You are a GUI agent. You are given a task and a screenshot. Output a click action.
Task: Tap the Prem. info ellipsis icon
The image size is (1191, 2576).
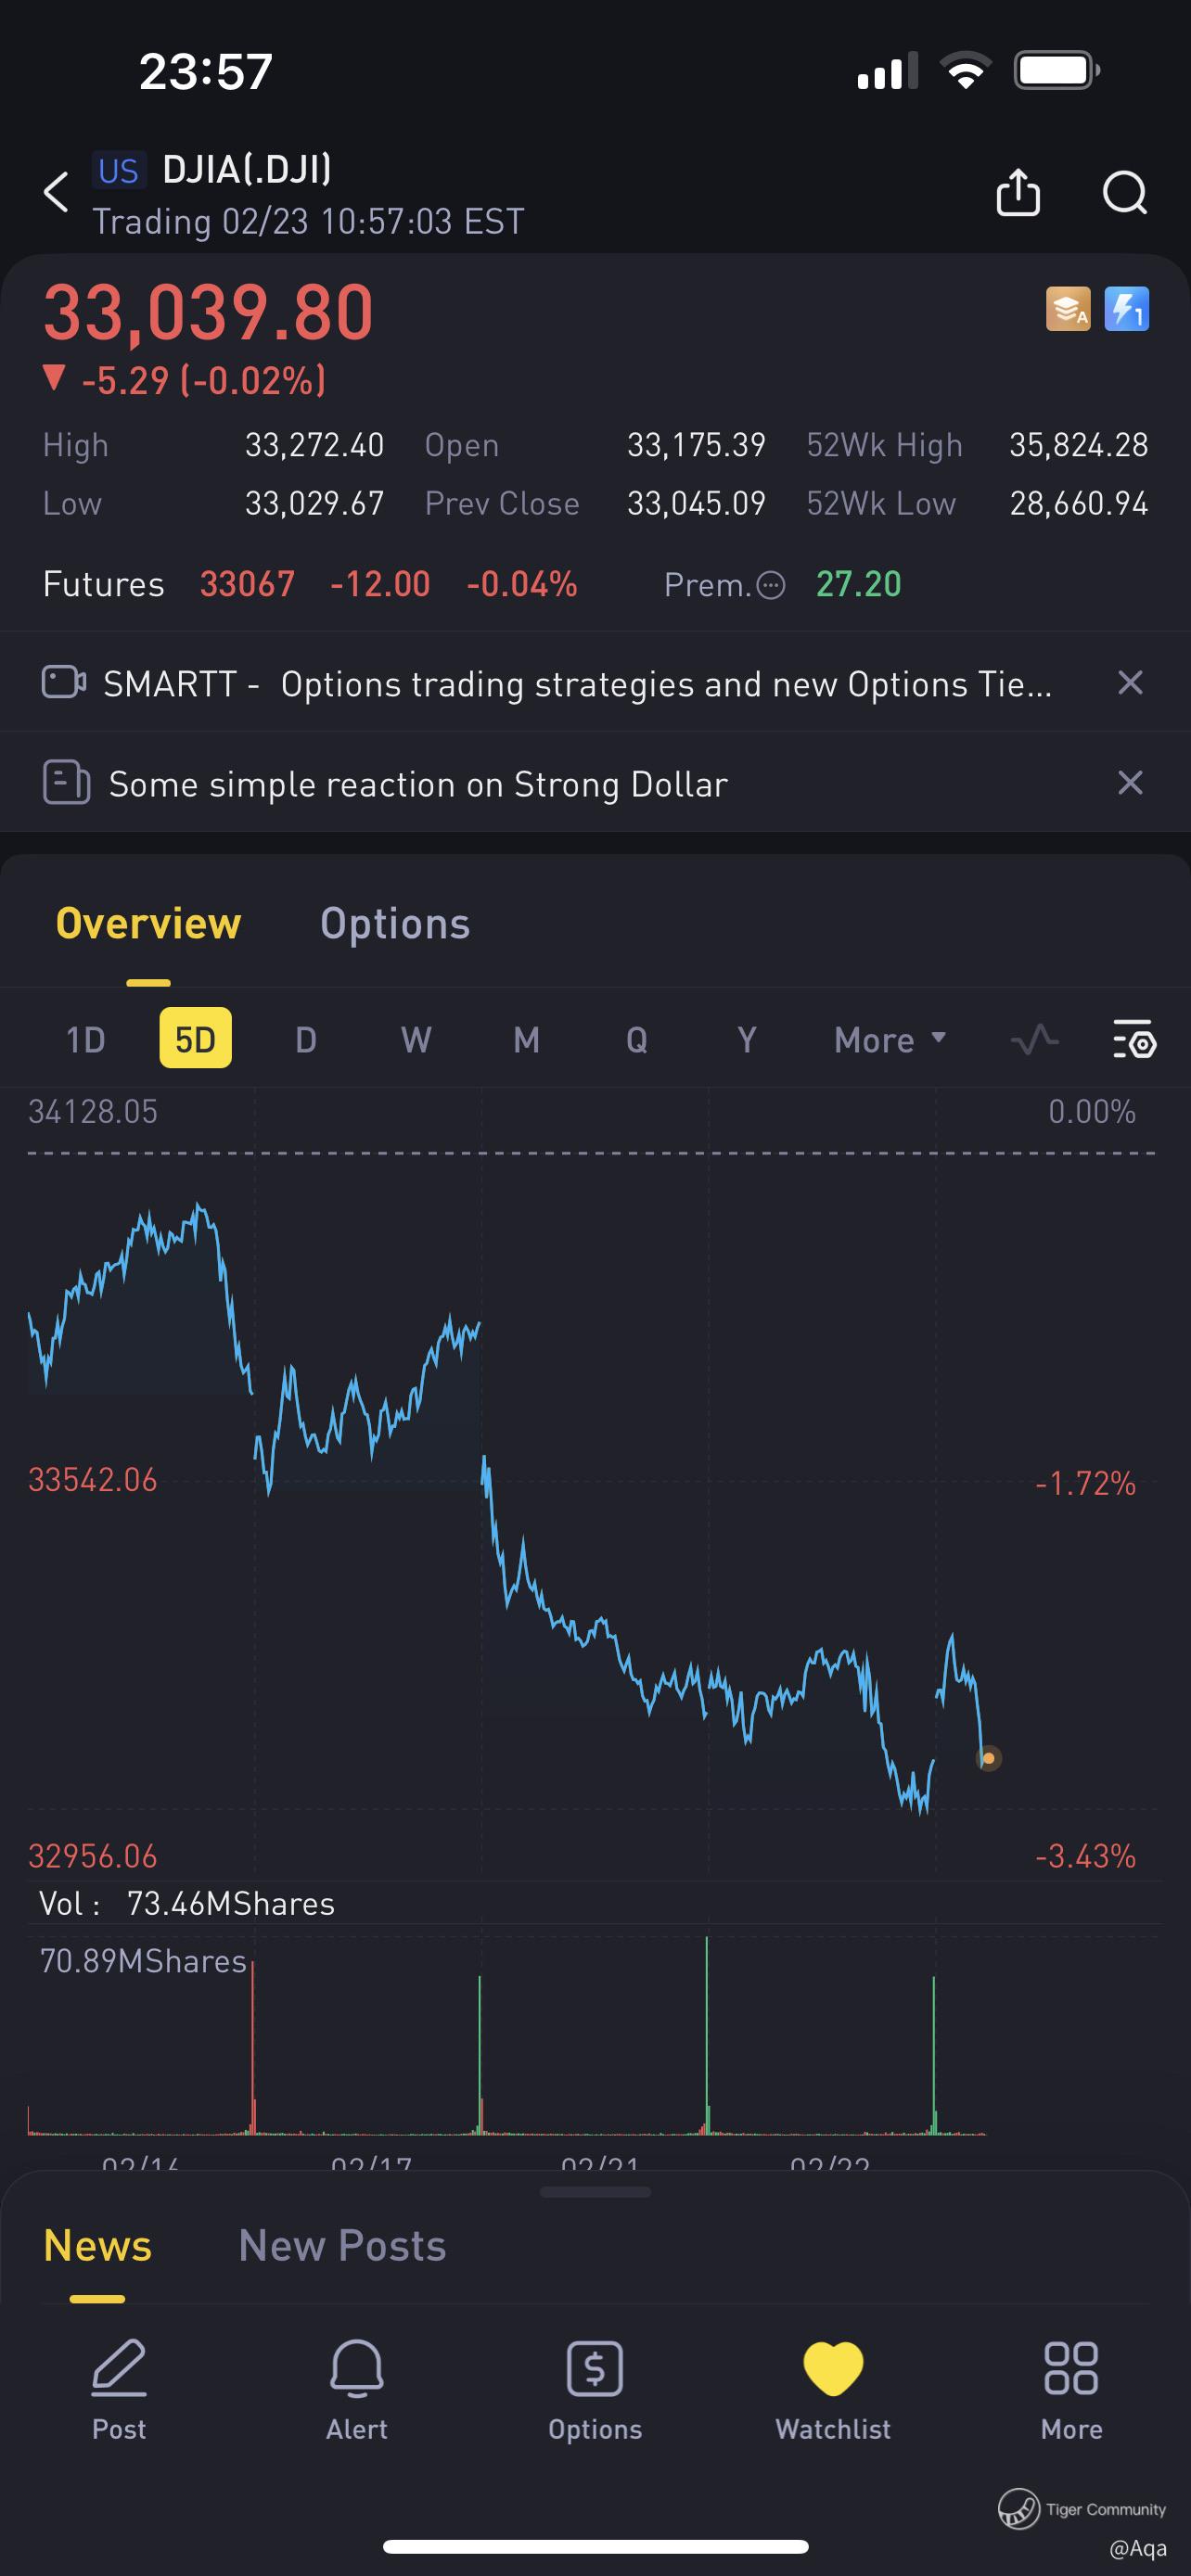coord(771,585)
